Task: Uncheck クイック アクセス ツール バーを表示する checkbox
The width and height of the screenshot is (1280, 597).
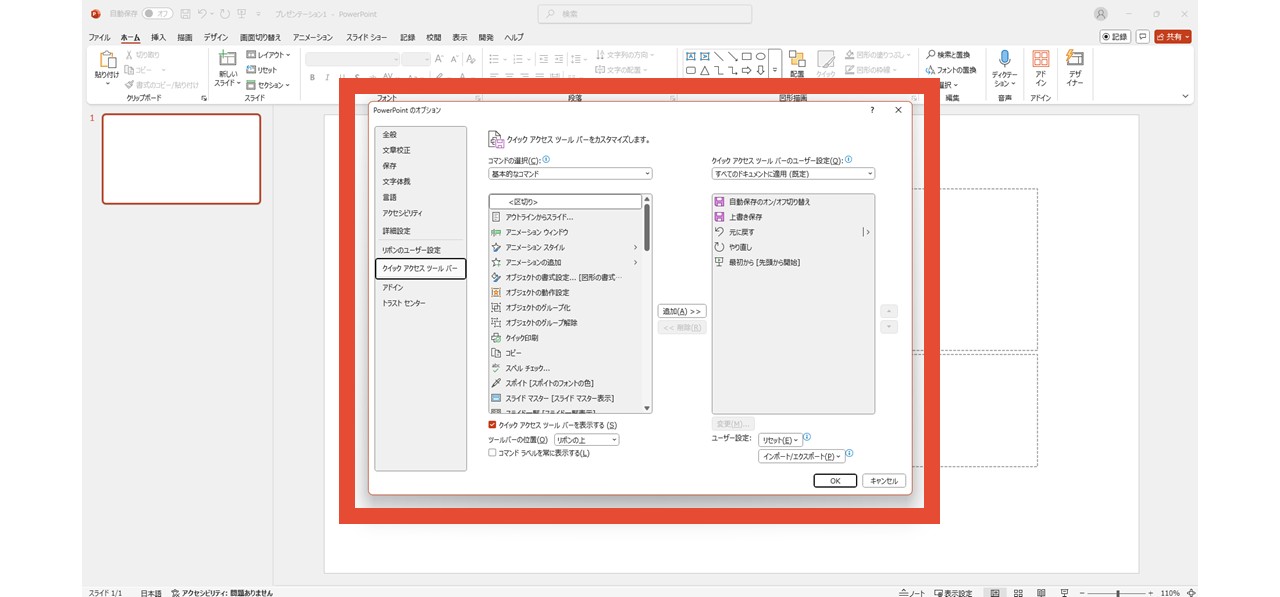Action: 492,425
